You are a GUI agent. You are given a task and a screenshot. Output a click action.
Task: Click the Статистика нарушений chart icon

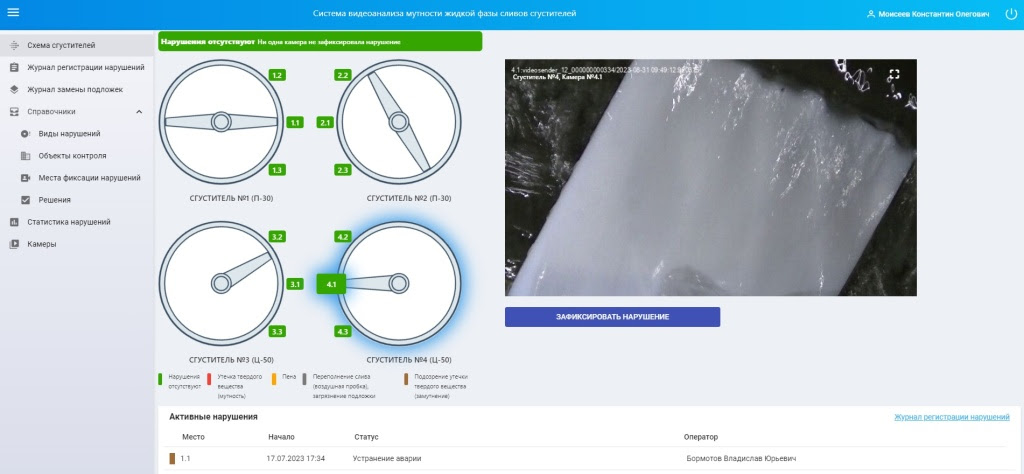point(14,222)
